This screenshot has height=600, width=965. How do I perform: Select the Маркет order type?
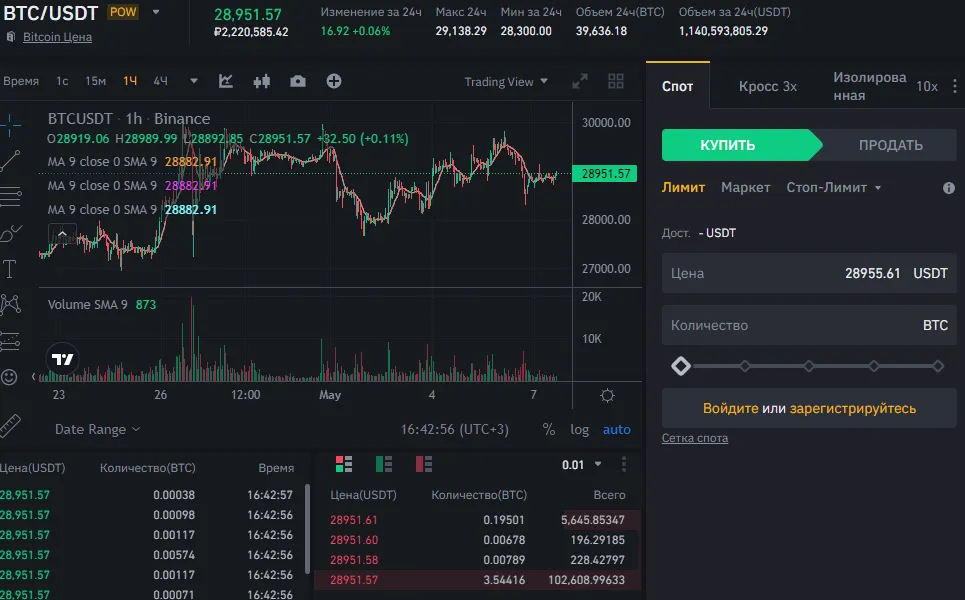click(745, 188)
